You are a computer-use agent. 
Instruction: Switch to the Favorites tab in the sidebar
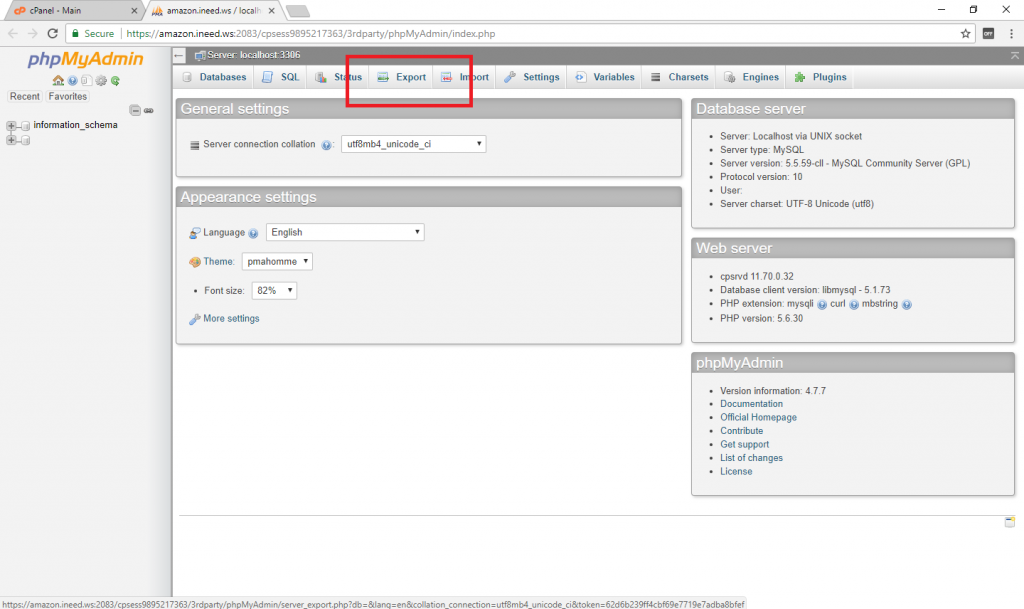click(67, 97)
